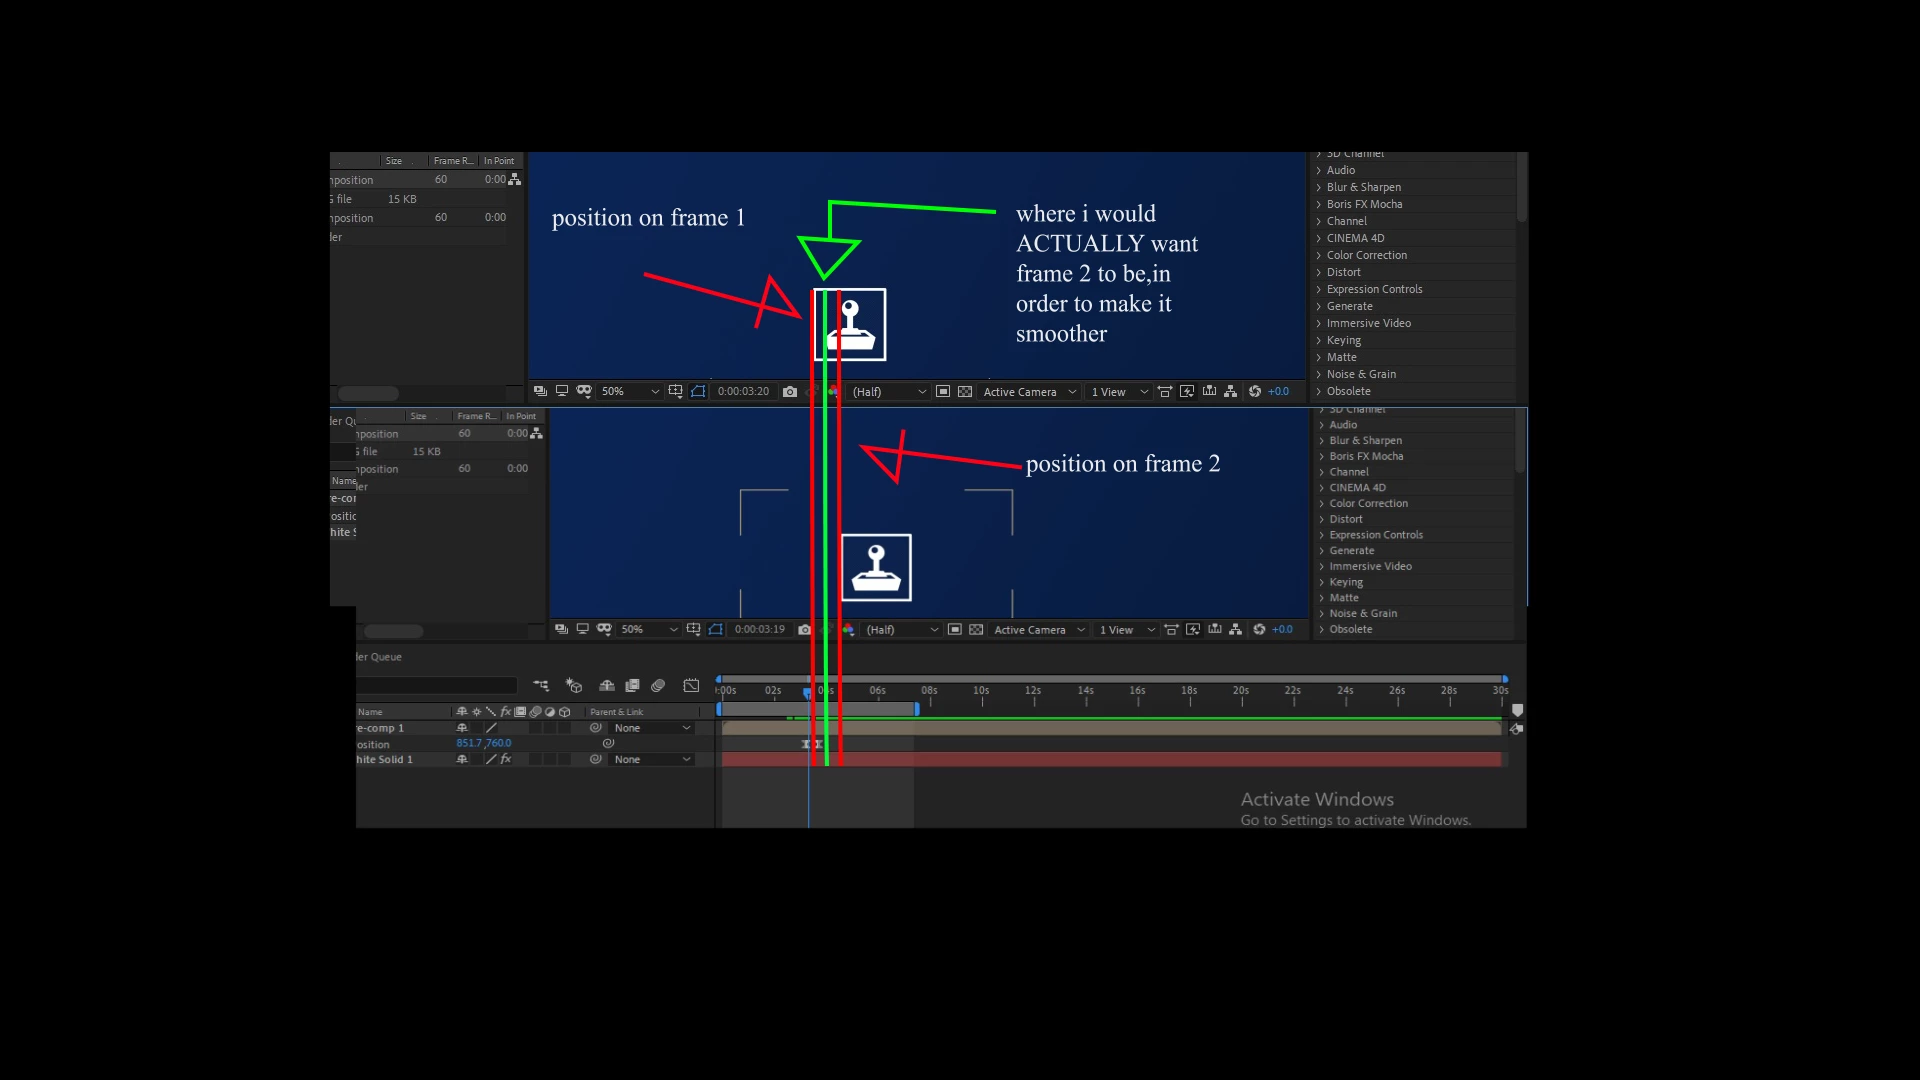Expand the Color Correction effects category
The height and width of the screenshot is (1080, 1920).
point(1366,255)
